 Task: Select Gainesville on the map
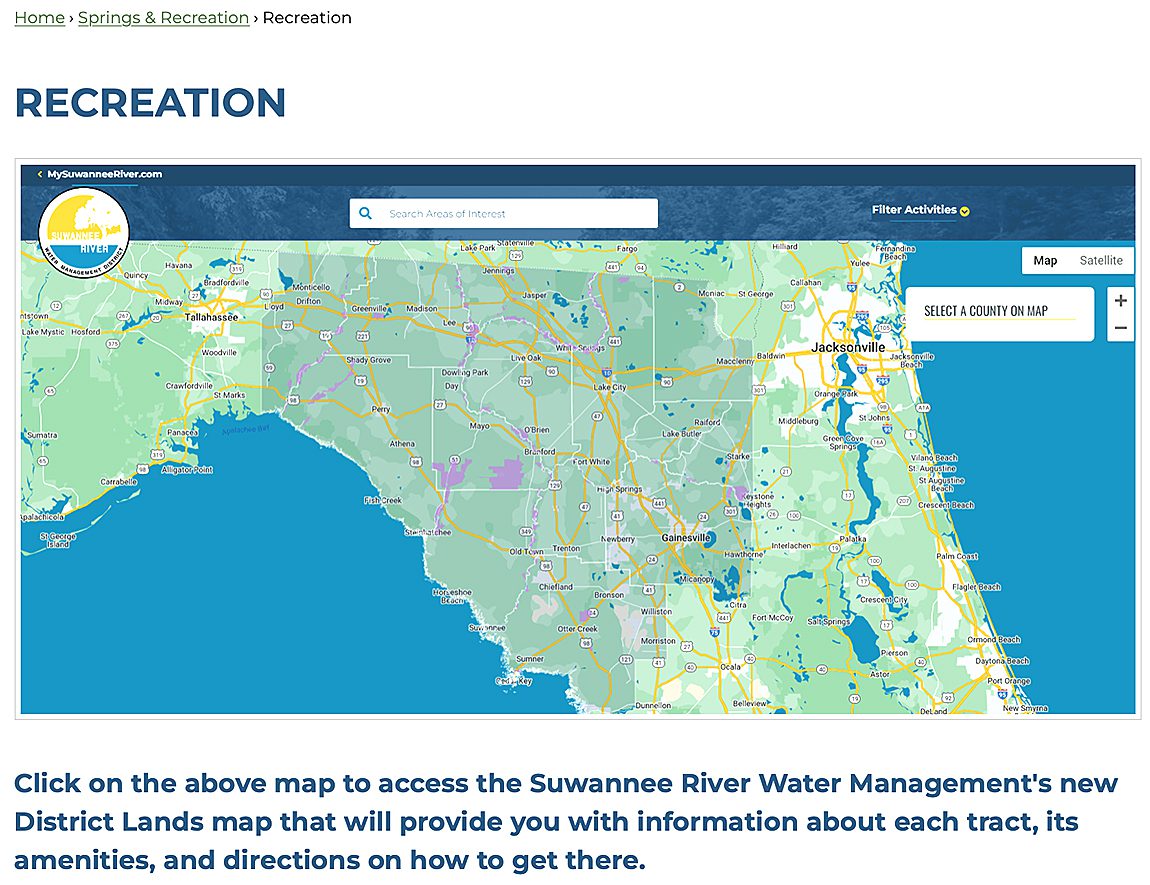pos(685,538)
